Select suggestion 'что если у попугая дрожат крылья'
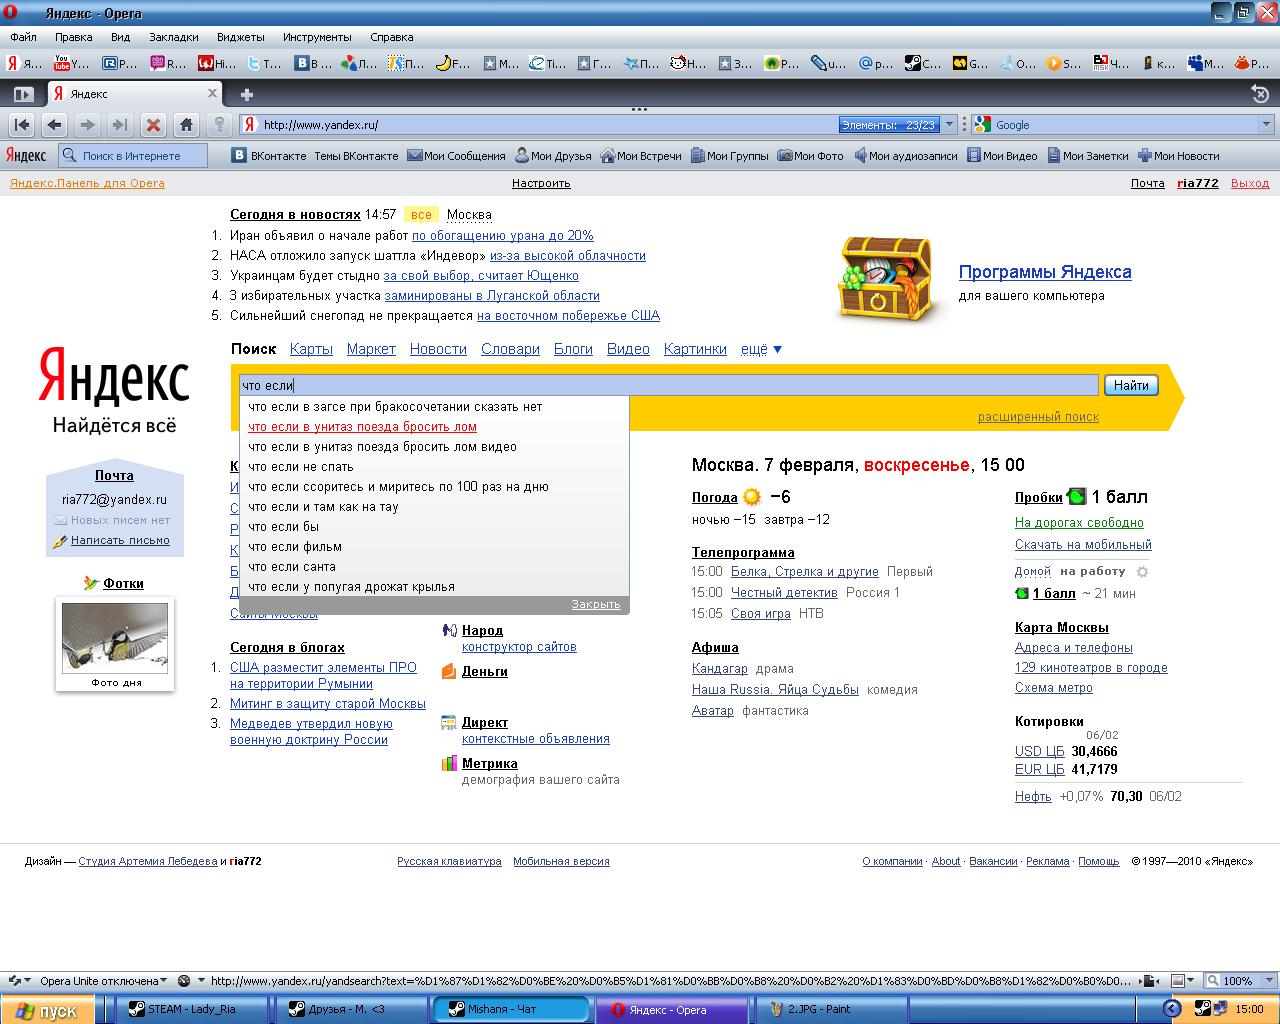 434,587
